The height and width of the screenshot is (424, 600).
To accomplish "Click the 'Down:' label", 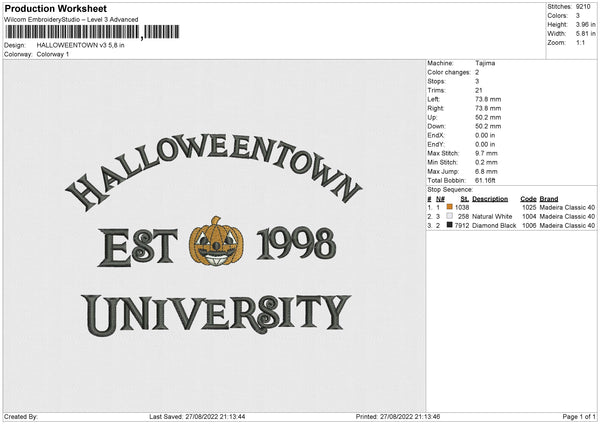I will pos(437,126).
